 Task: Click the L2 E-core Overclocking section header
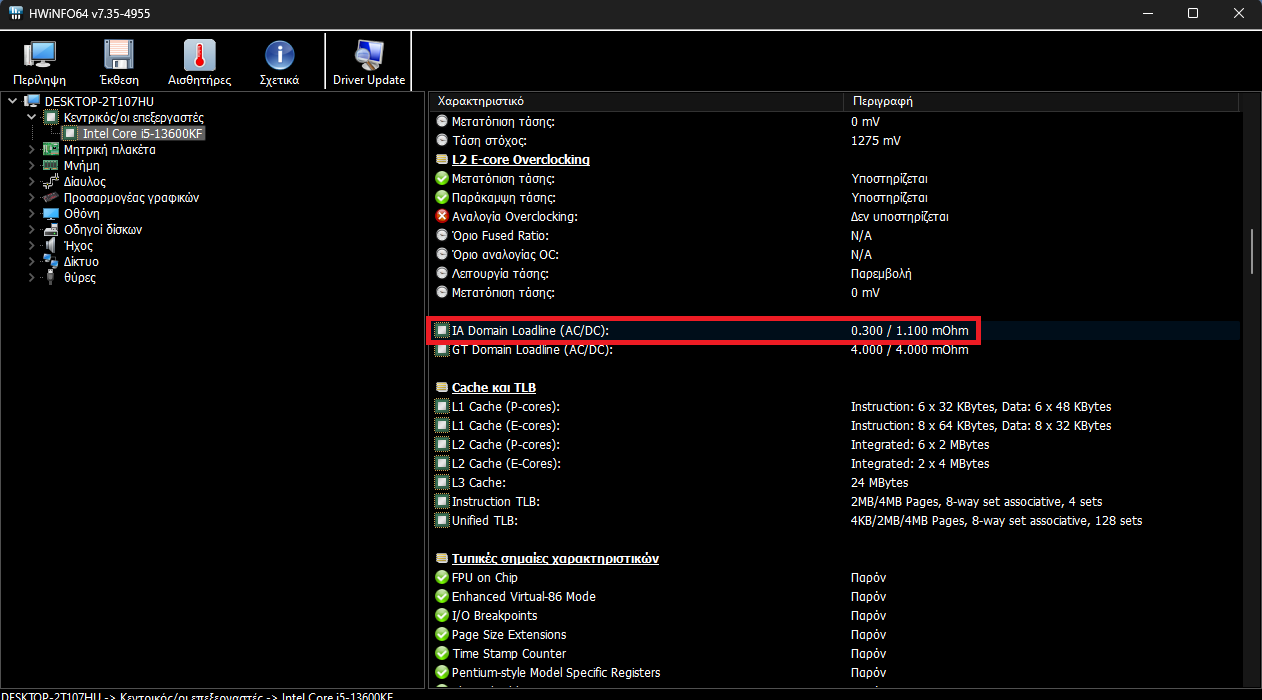tap(521, 160)
